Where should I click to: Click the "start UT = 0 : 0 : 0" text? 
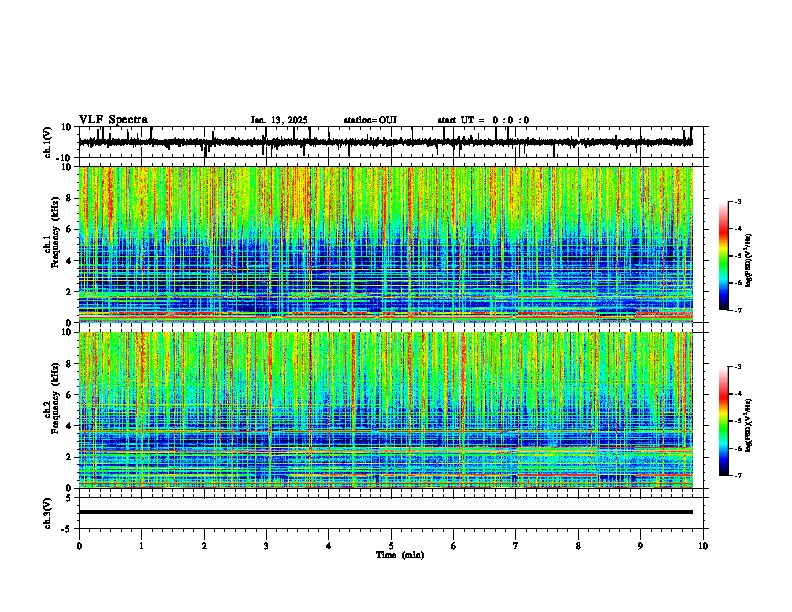(x=483, y=120)
